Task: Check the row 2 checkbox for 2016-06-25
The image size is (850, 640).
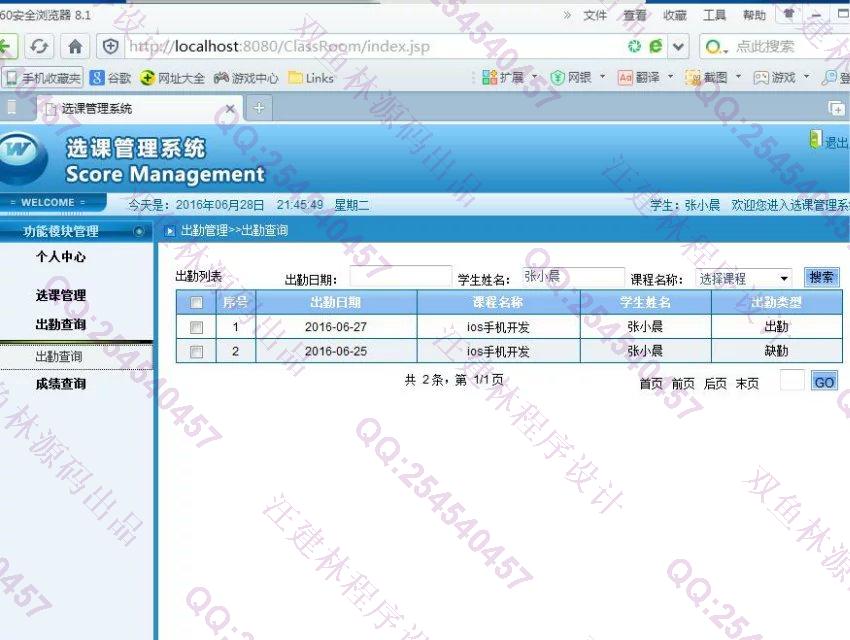Action: click(x=196, y=352)
